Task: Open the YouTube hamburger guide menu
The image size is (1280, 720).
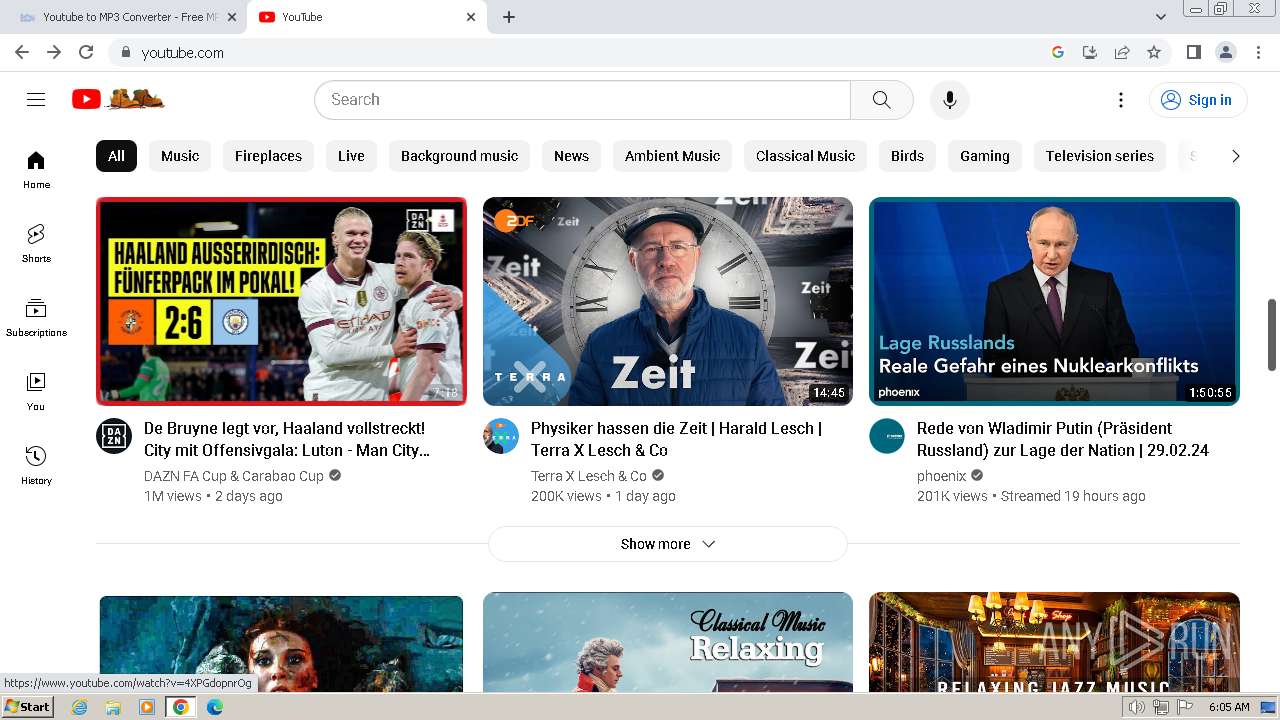Action: 36,99
